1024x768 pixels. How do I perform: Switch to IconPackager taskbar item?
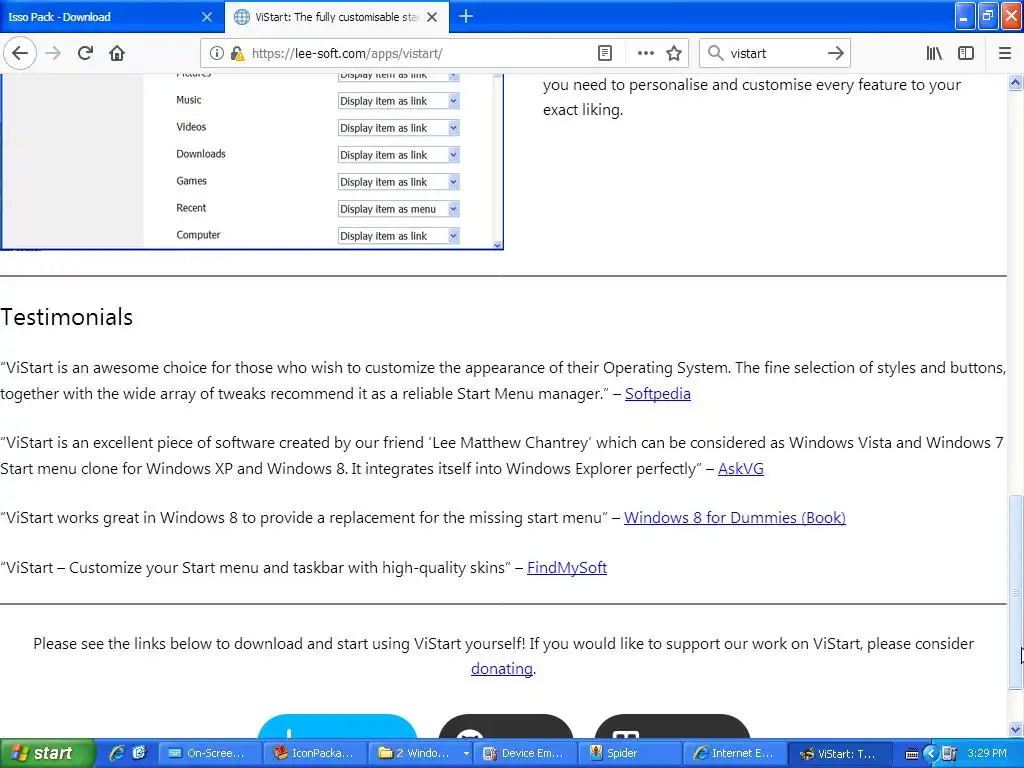click(x=315, y=753)
